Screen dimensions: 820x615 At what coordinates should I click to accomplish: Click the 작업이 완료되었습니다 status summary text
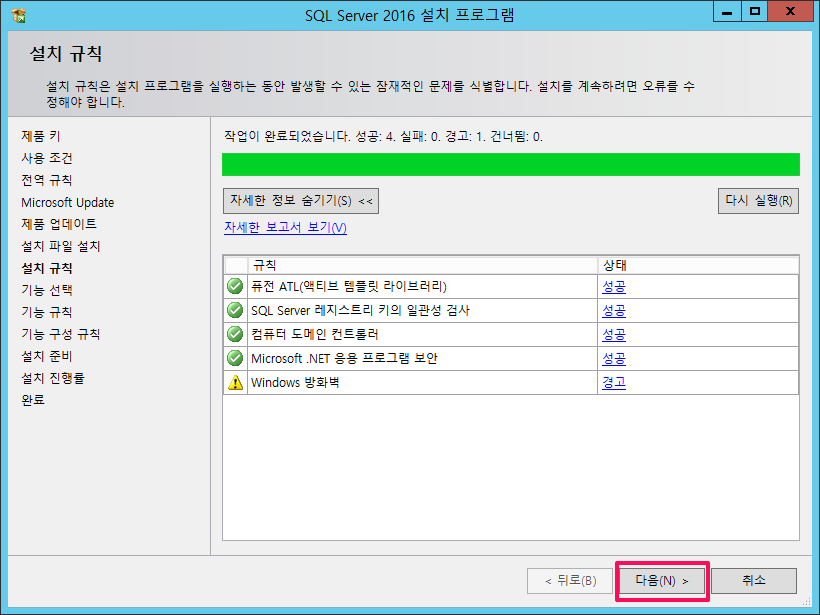click(x=384, y=137)
